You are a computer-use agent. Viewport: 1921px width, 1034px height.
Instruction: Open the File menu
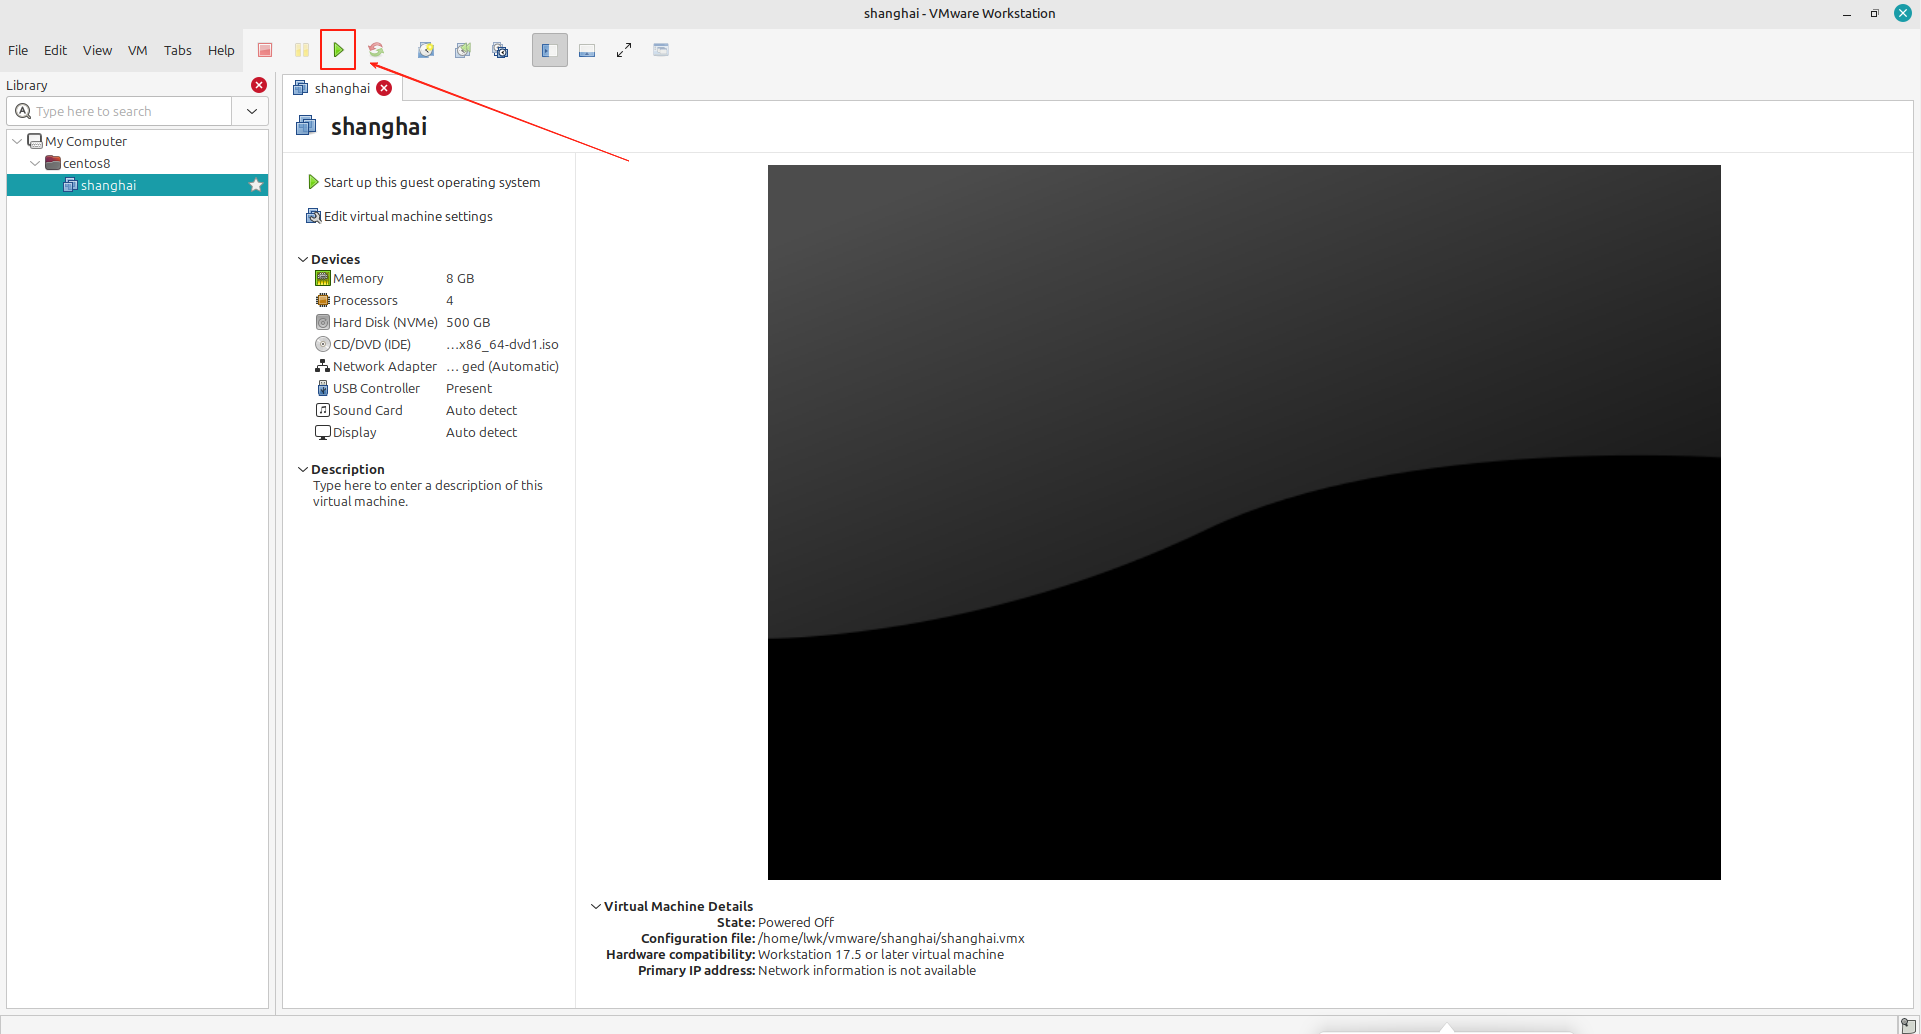(18, 50)
